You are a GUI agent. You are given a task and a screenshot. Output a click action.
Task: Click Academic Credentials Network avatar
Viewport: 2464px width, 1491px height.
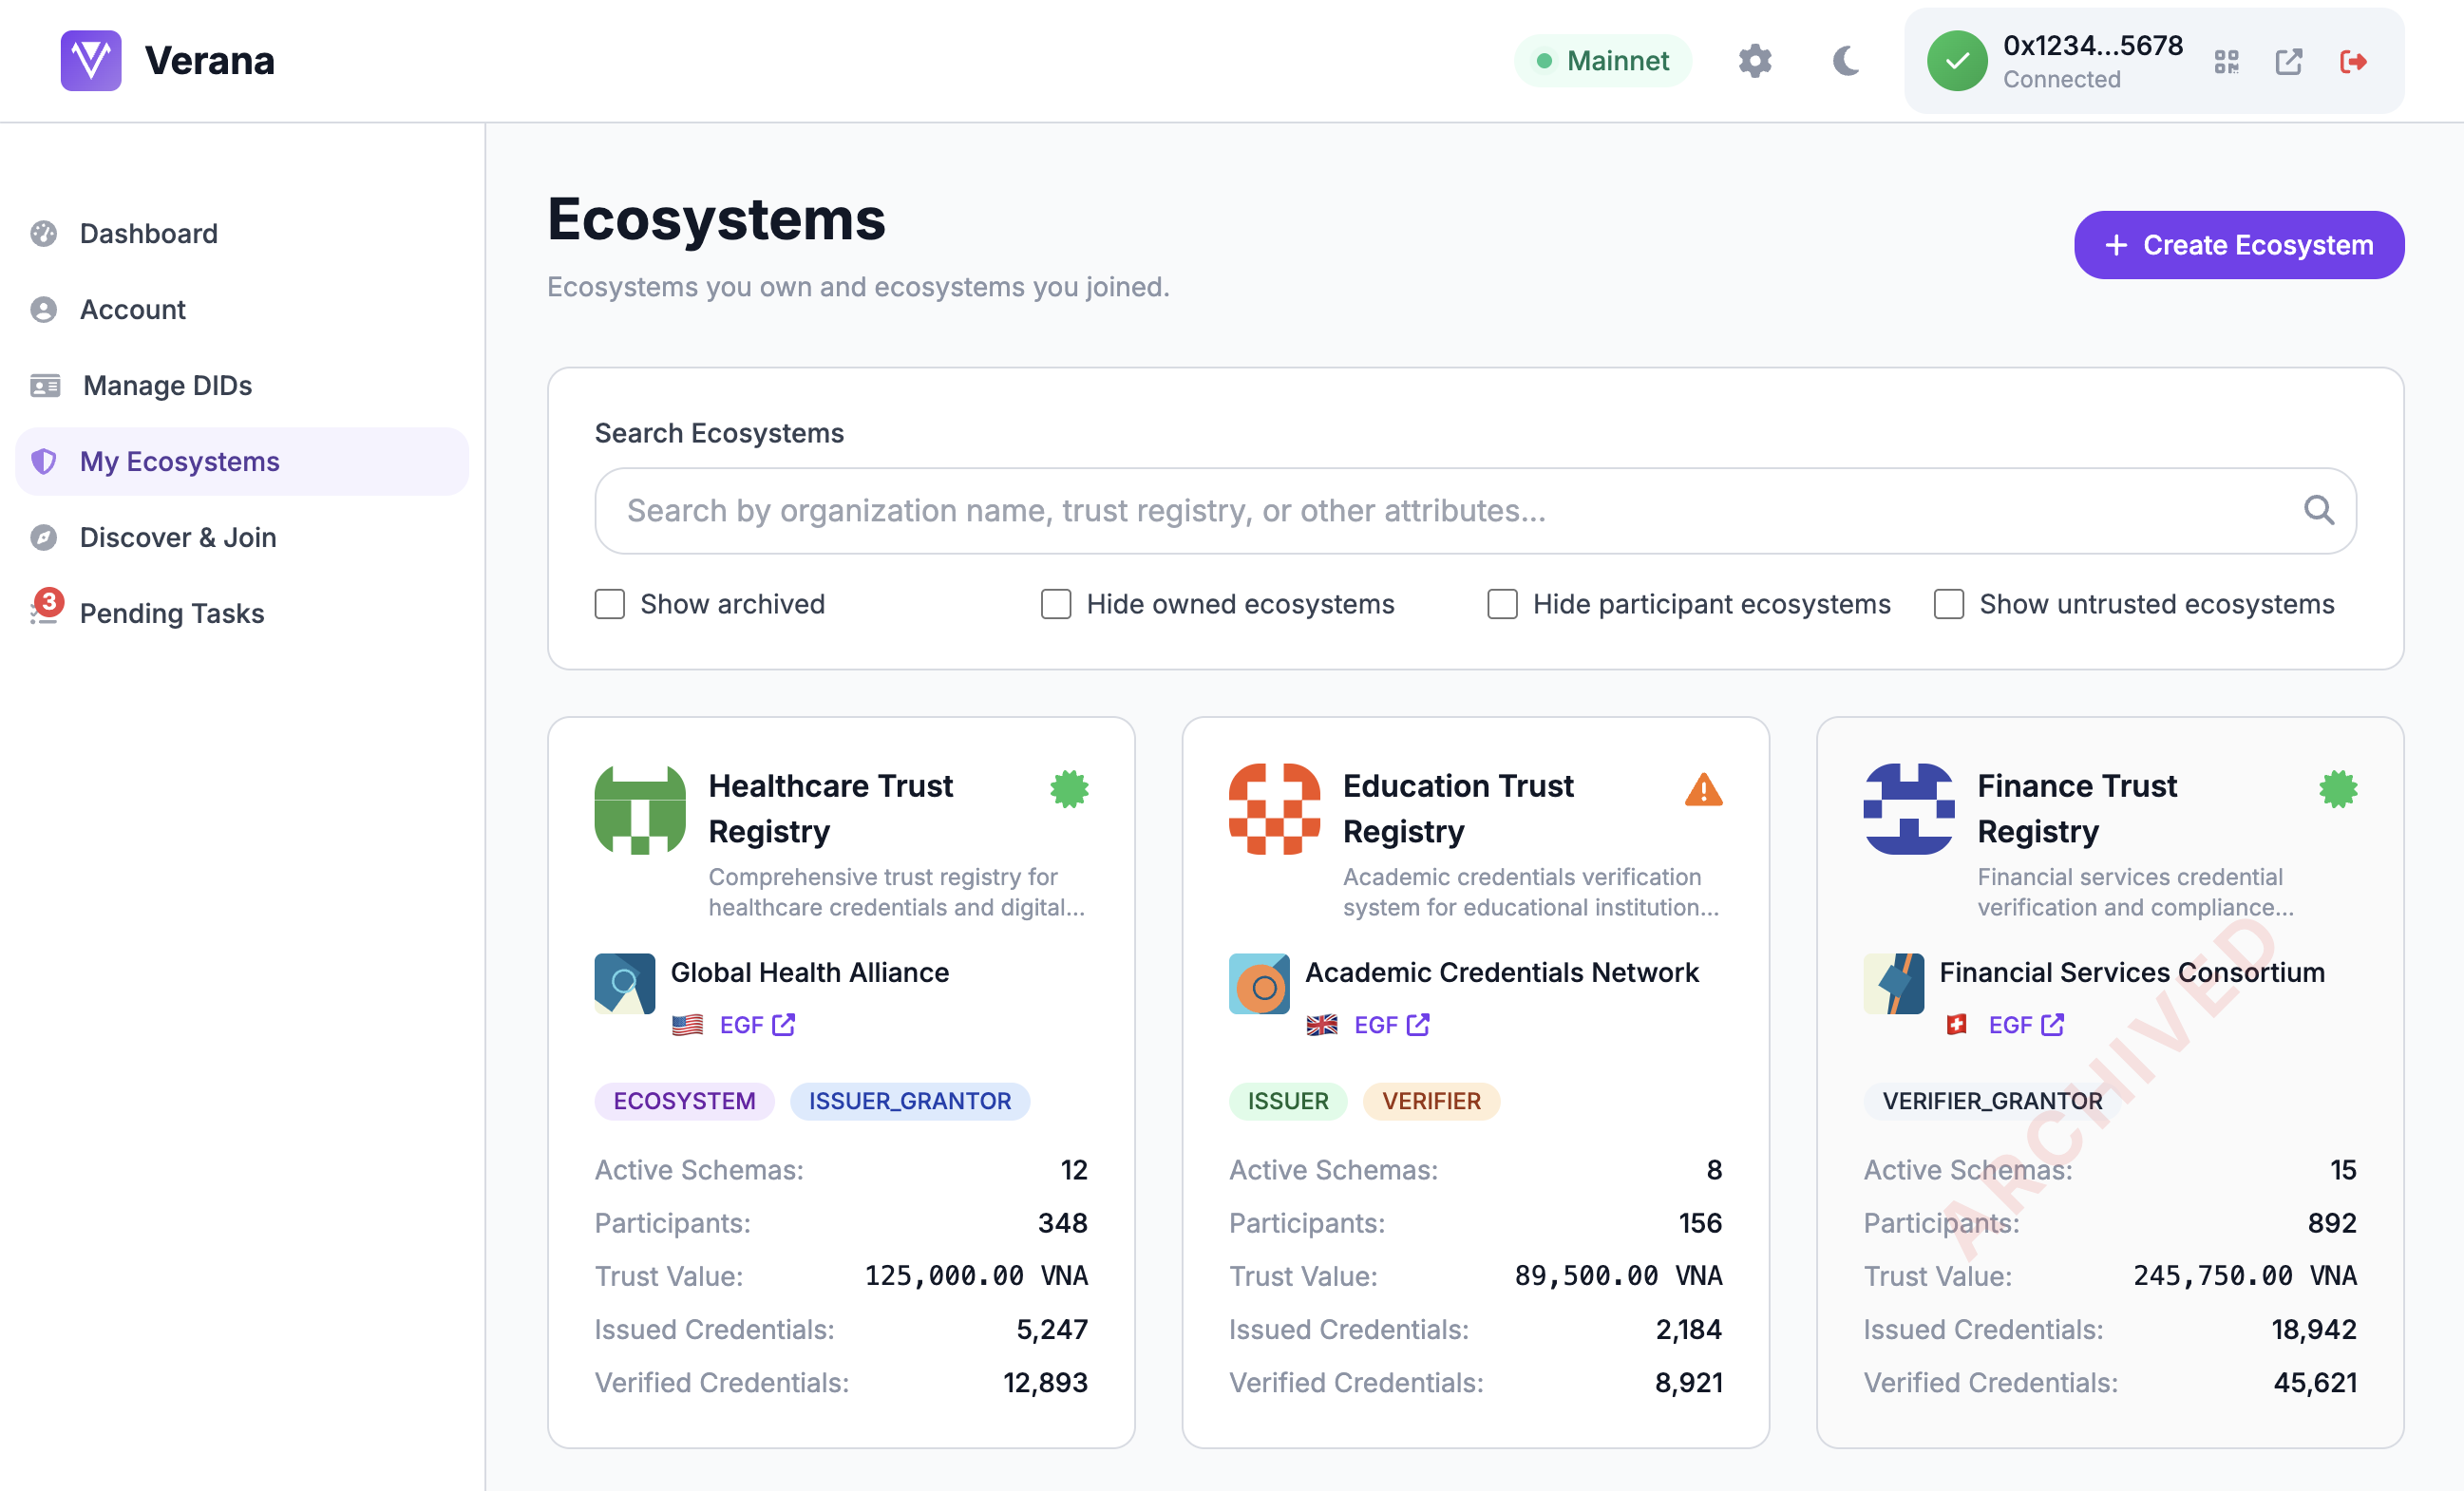click(x=1259, y=983)
